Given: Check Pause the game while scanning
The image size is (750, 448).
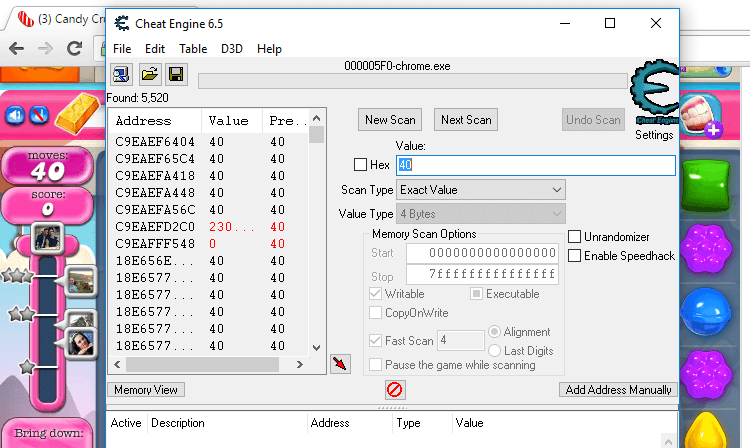Looking at the screenshot, I should pos(375,365).
